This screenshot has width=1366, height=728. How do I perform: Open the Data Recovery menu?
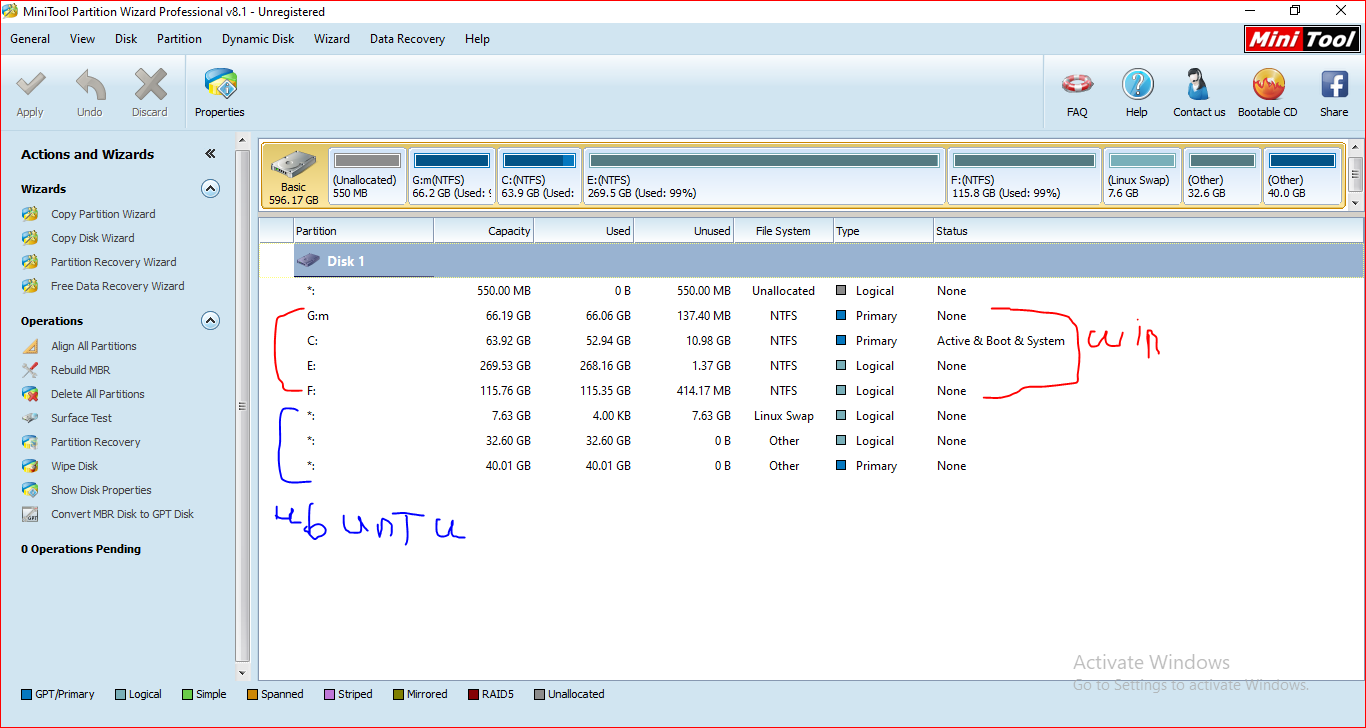coord(407,39)
